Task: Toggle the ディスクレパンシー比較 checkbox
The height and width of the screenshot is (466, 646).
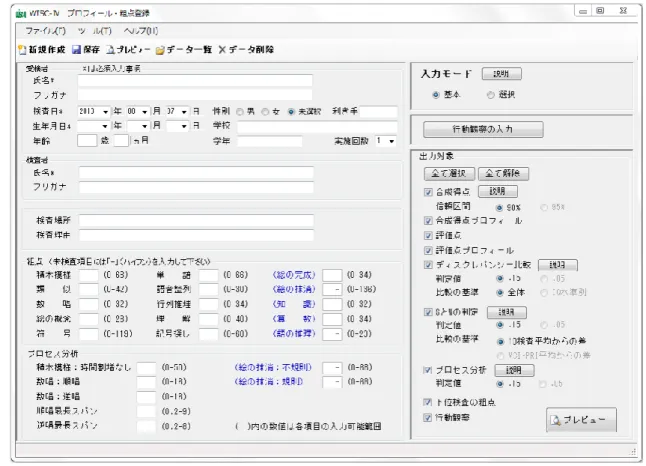Action: pos(428,265)
